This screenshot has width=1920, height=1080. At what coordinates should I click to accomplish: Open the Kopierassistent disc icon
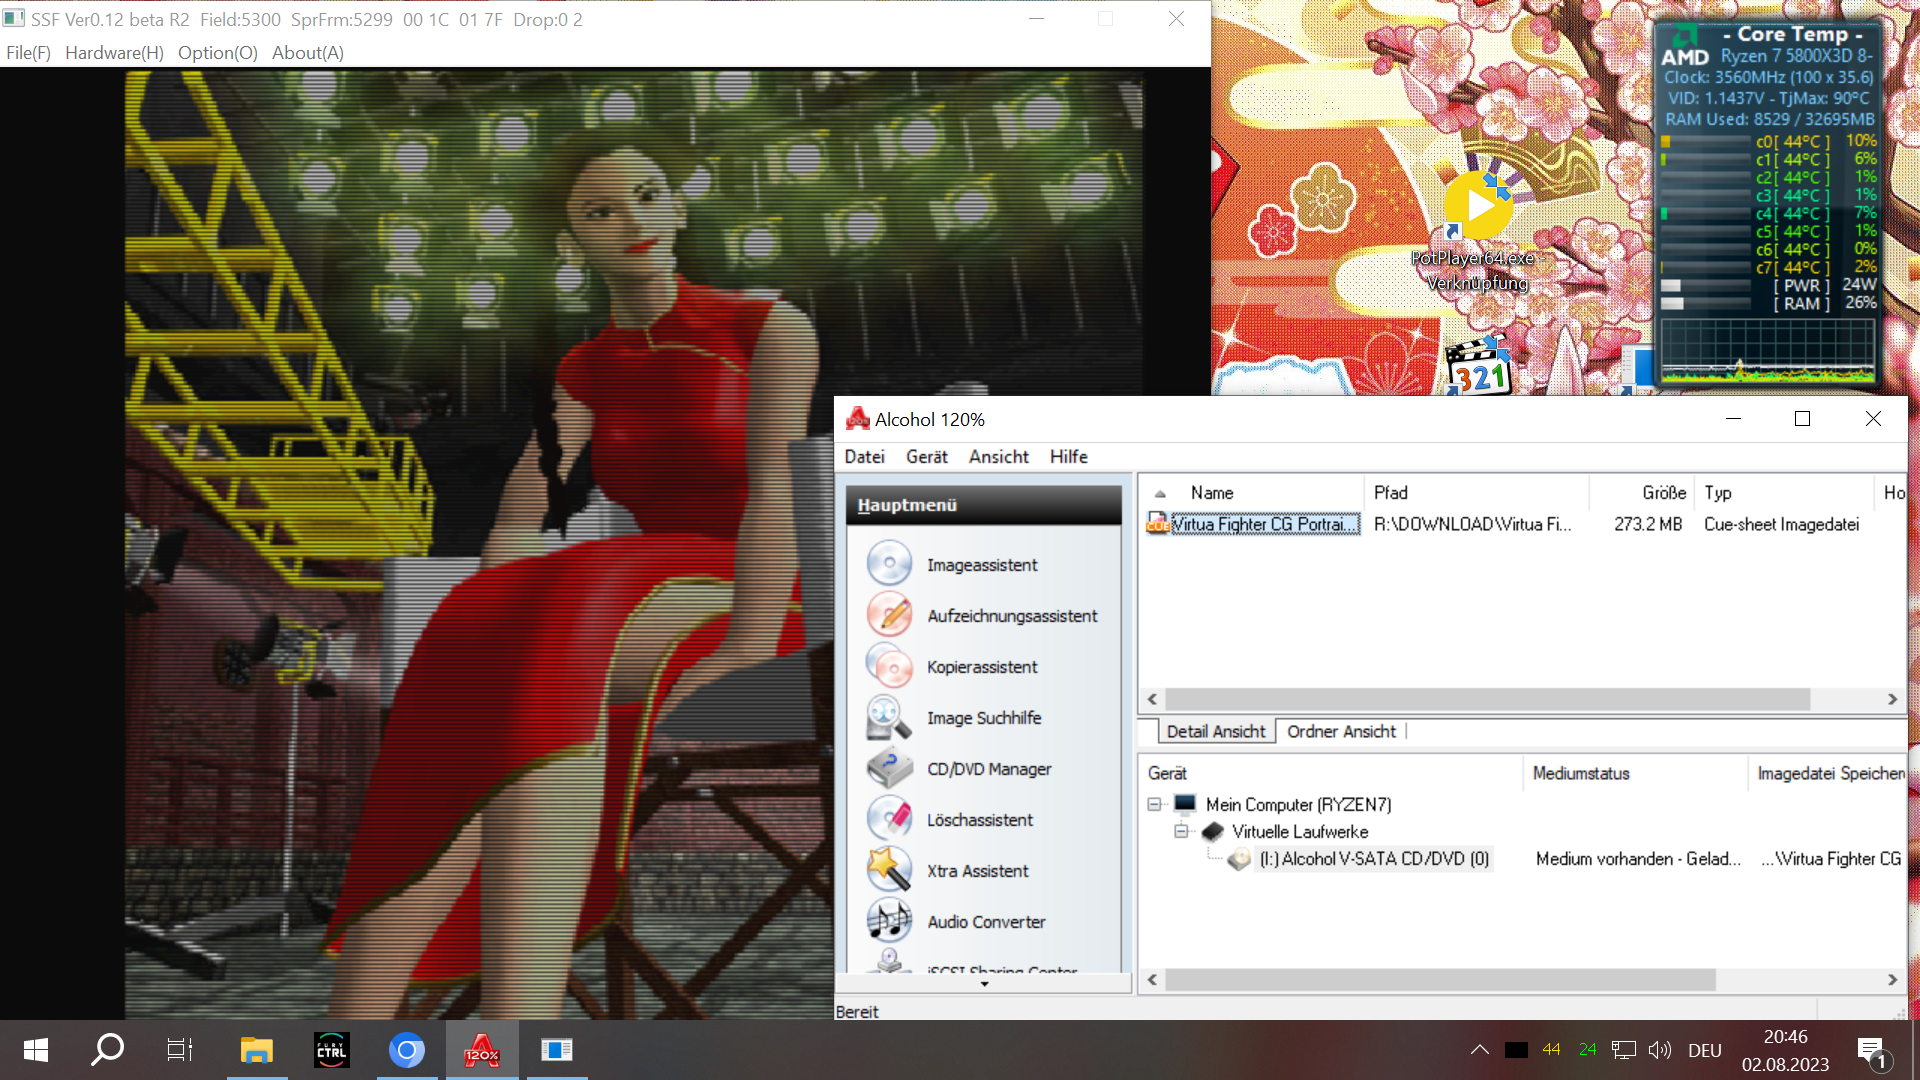tap(889, 666)
